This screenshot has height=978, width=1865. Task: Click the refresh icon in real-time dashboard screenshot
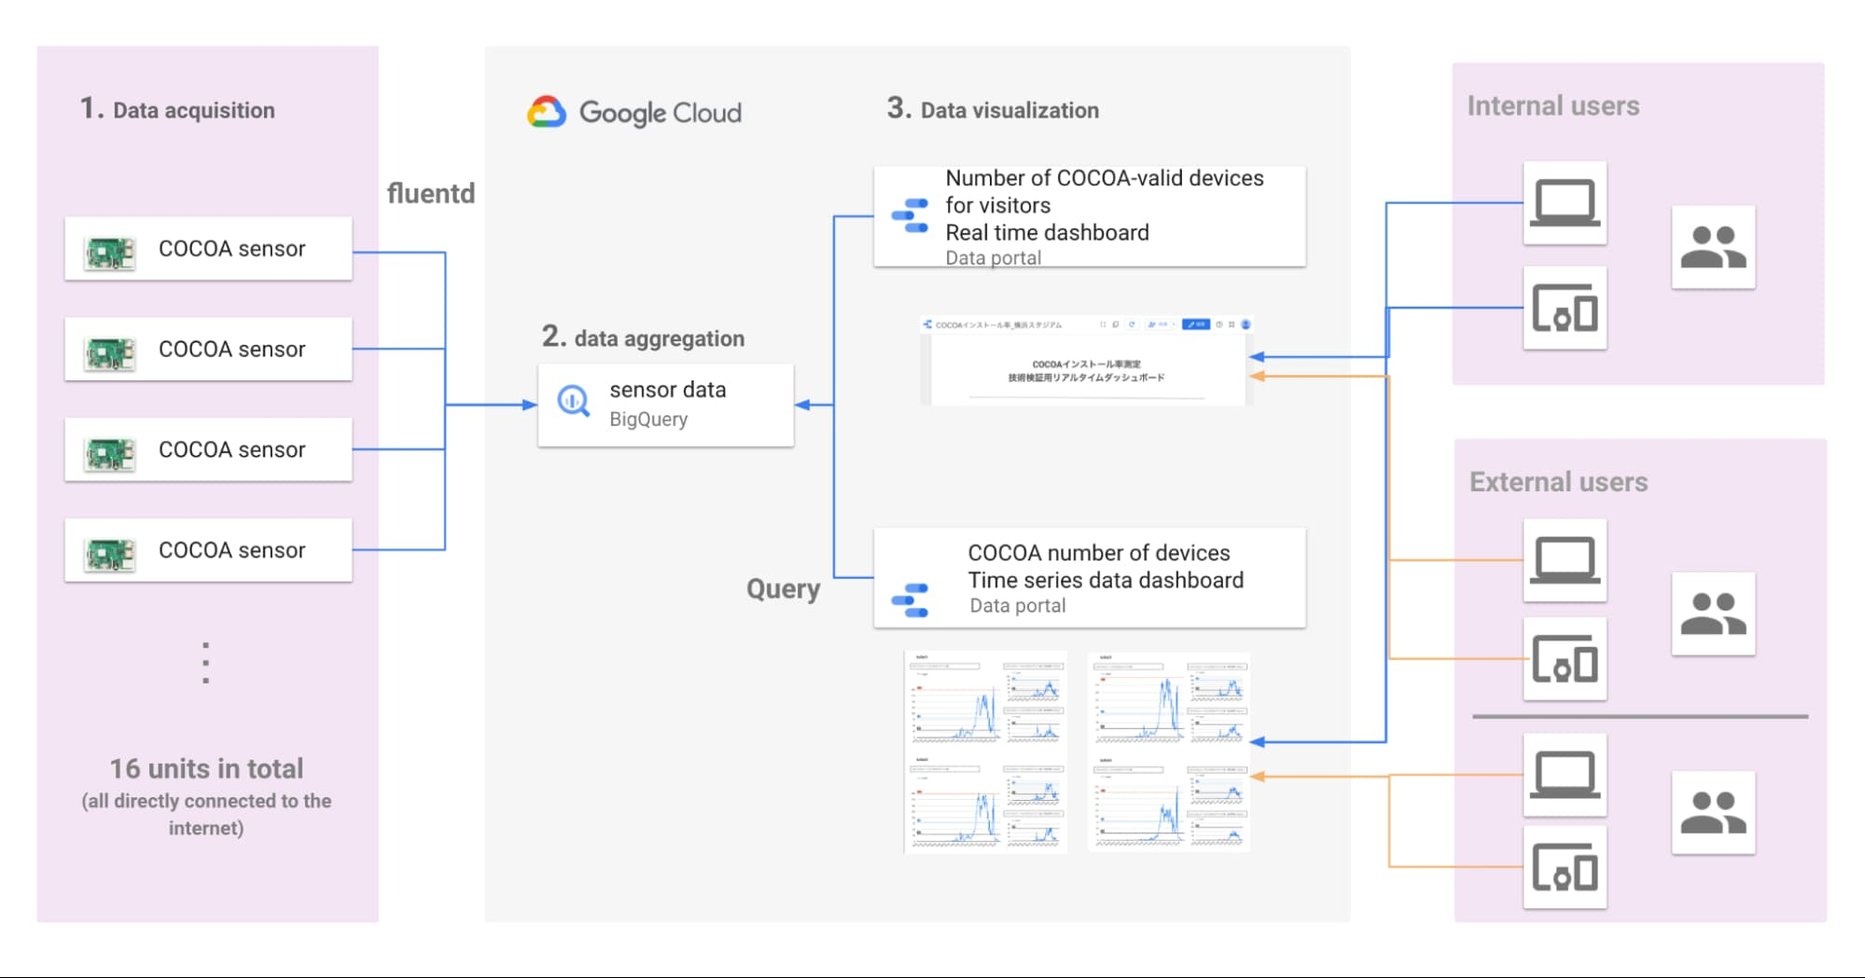1132,324
